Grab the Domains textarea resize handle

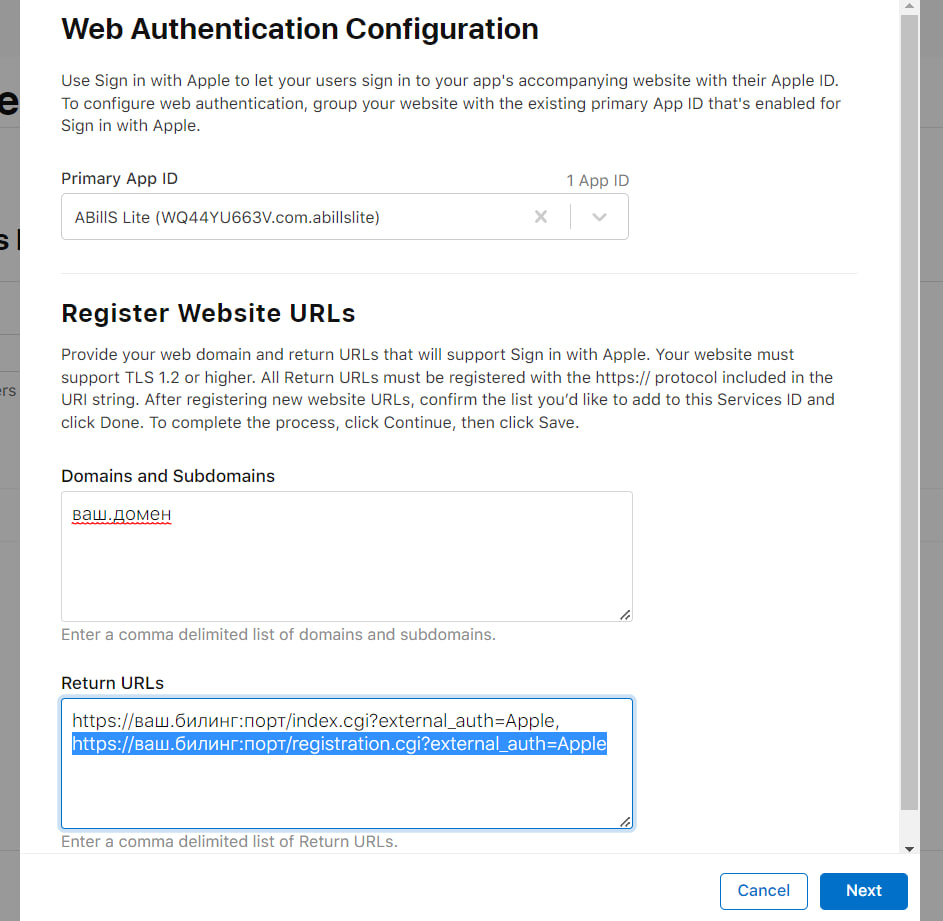tap(625, 615)
